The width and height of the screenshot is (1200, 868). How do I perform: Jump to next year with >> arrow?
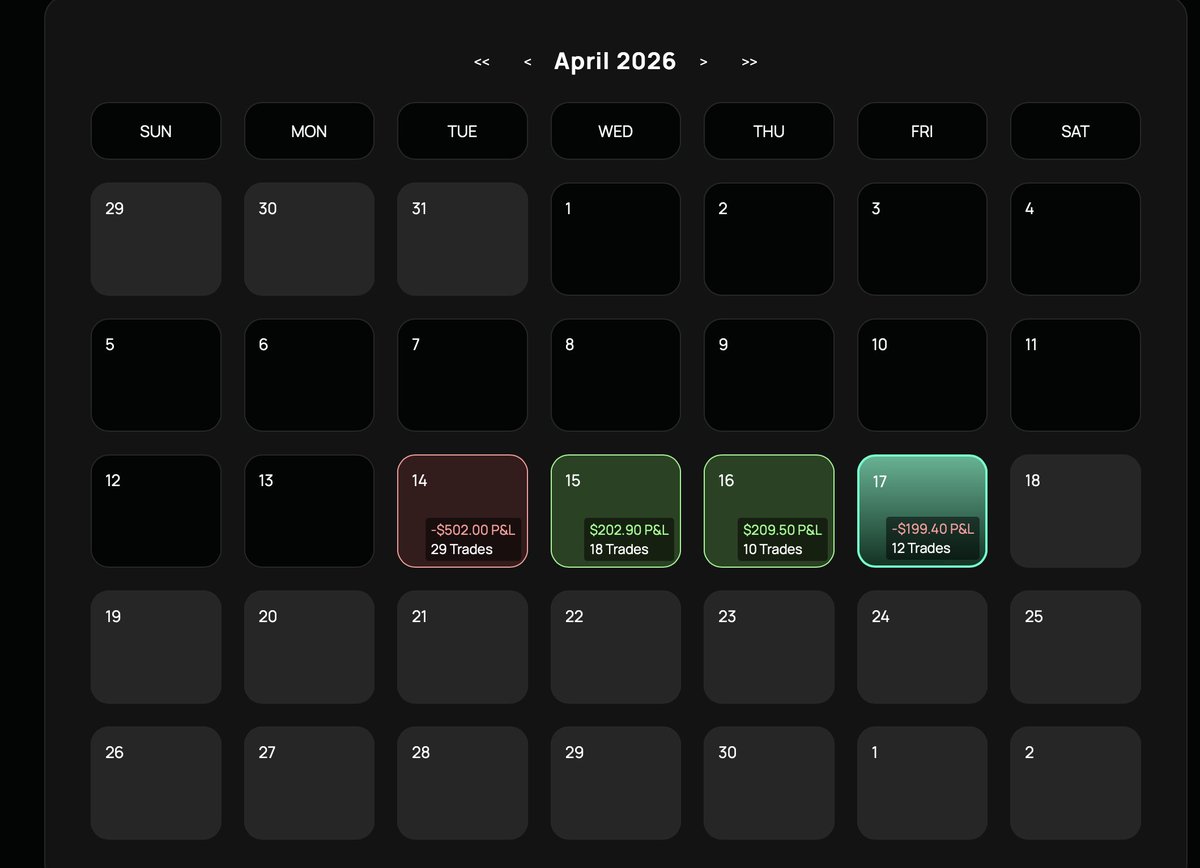point(750,62)
